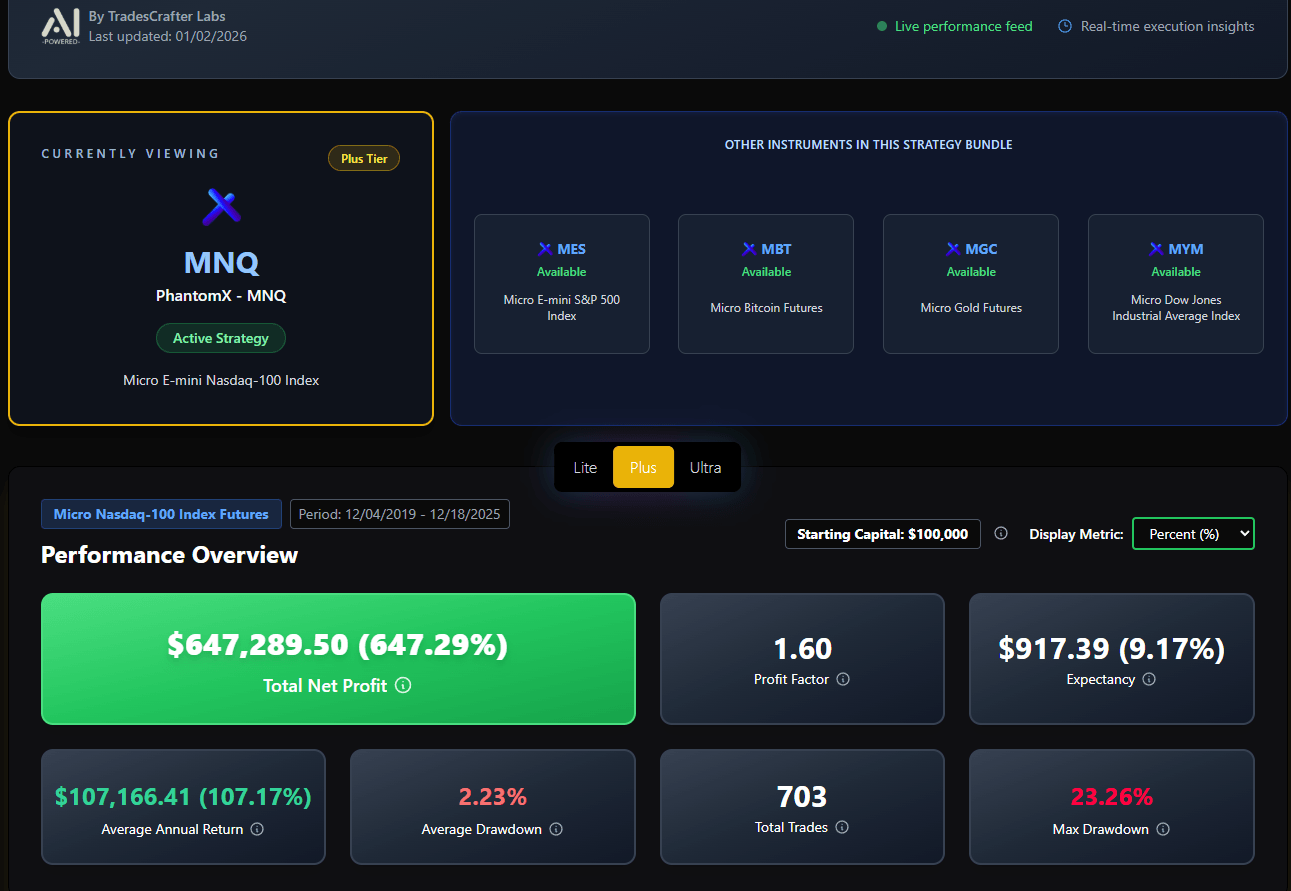Click the Period 12/04/2019 - 12/18/2025 tag
1291x891 pixels.
pos(400,514)
